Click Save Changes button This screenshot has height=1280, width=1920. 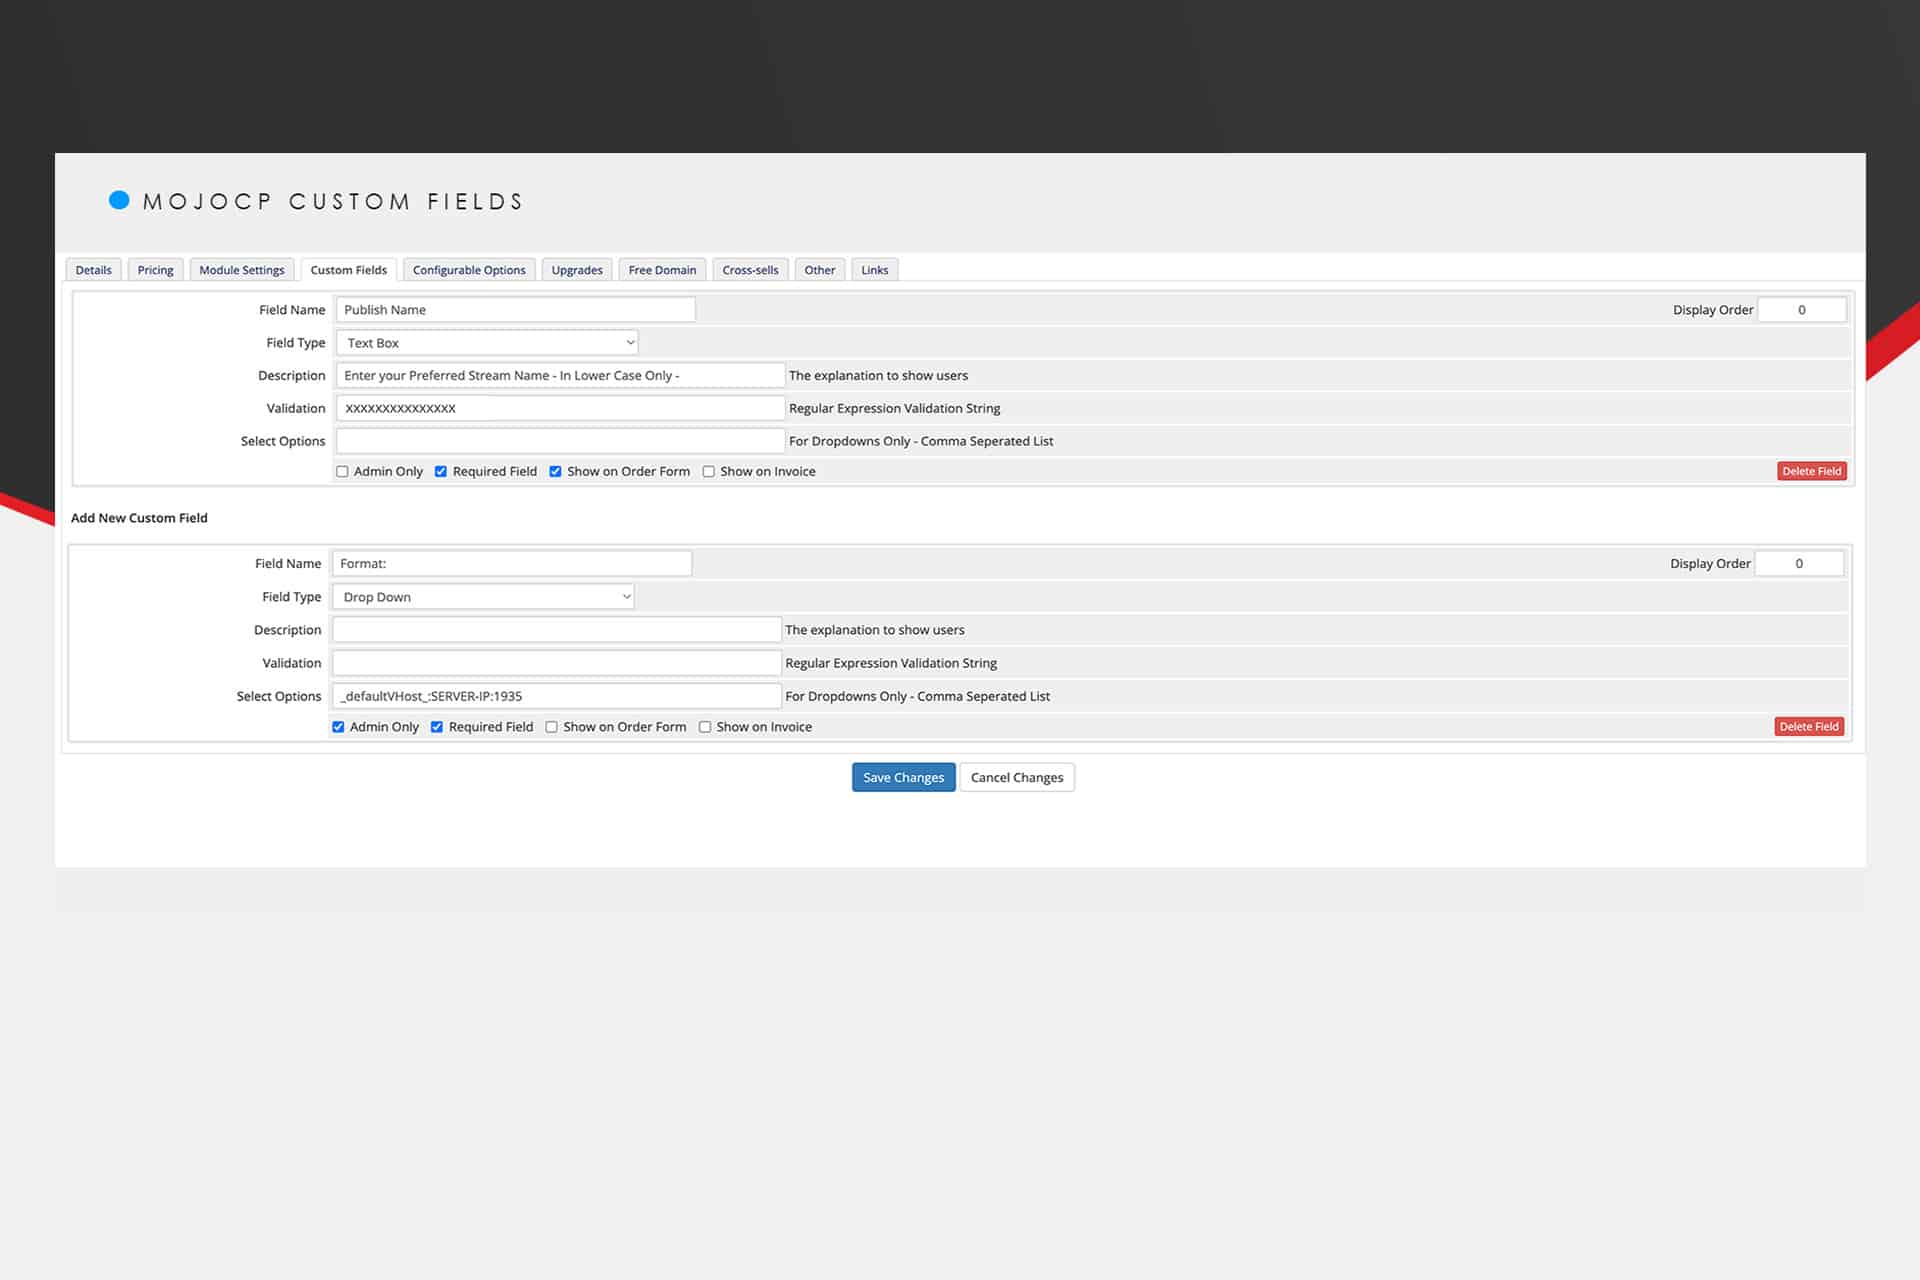click(903, 778)
